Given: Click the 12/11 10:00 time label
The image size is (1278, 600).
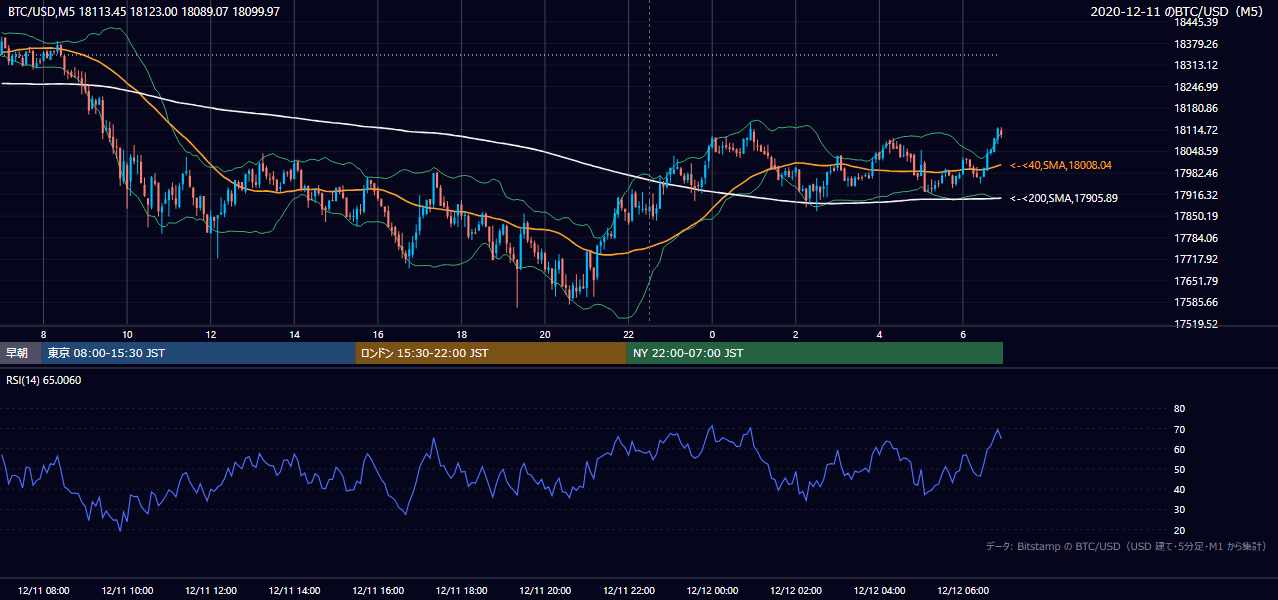Looking at the screenshot, I should (x=126, y=591).
